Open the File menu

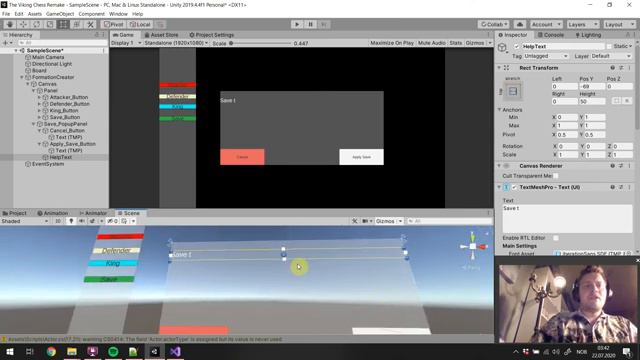click(6, 14)
